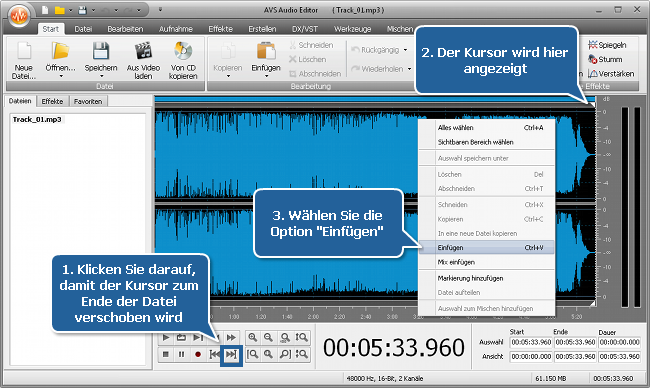This screenshot has width=650, height=388.
Task: Expand the Speichern dropdown arrow
Action: (101, 76)
